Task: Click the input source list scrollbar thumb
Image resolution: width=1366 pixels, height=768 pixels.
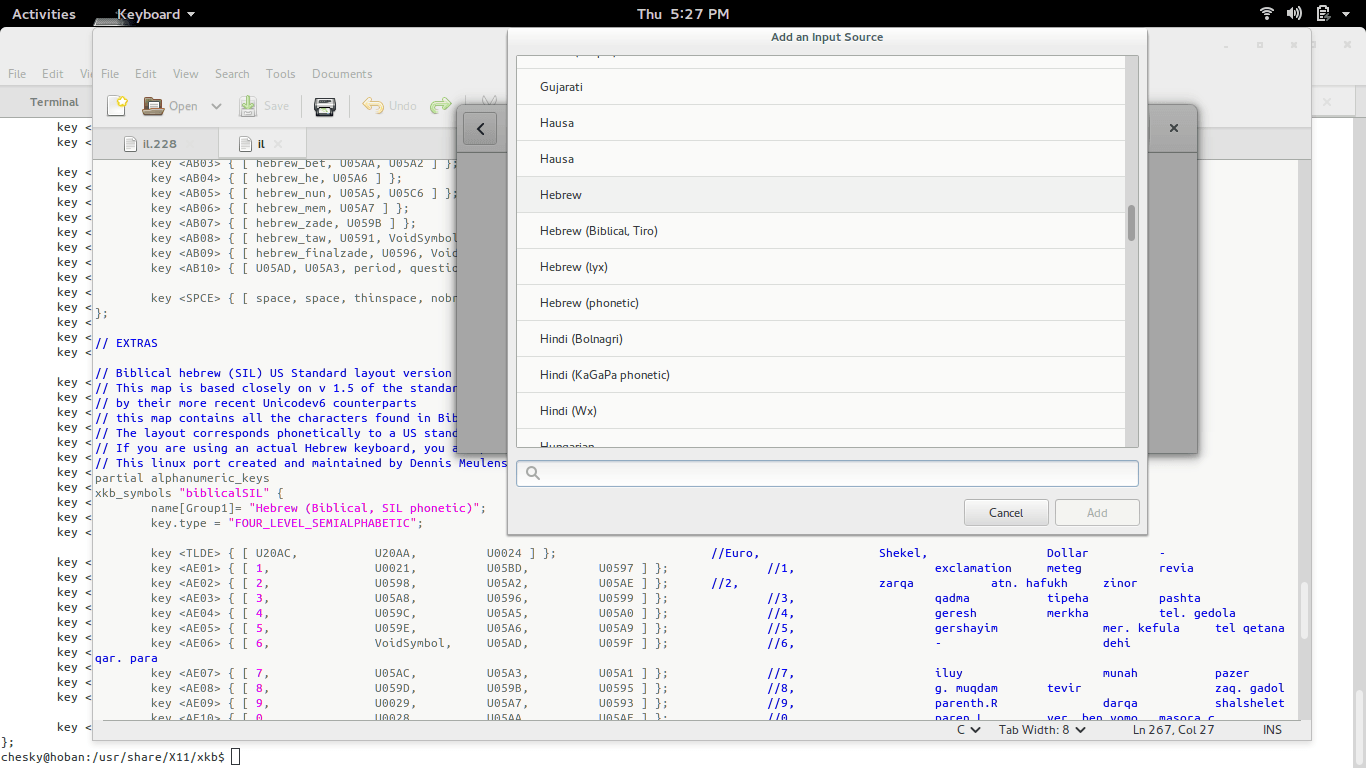Action: [1132, 223]
